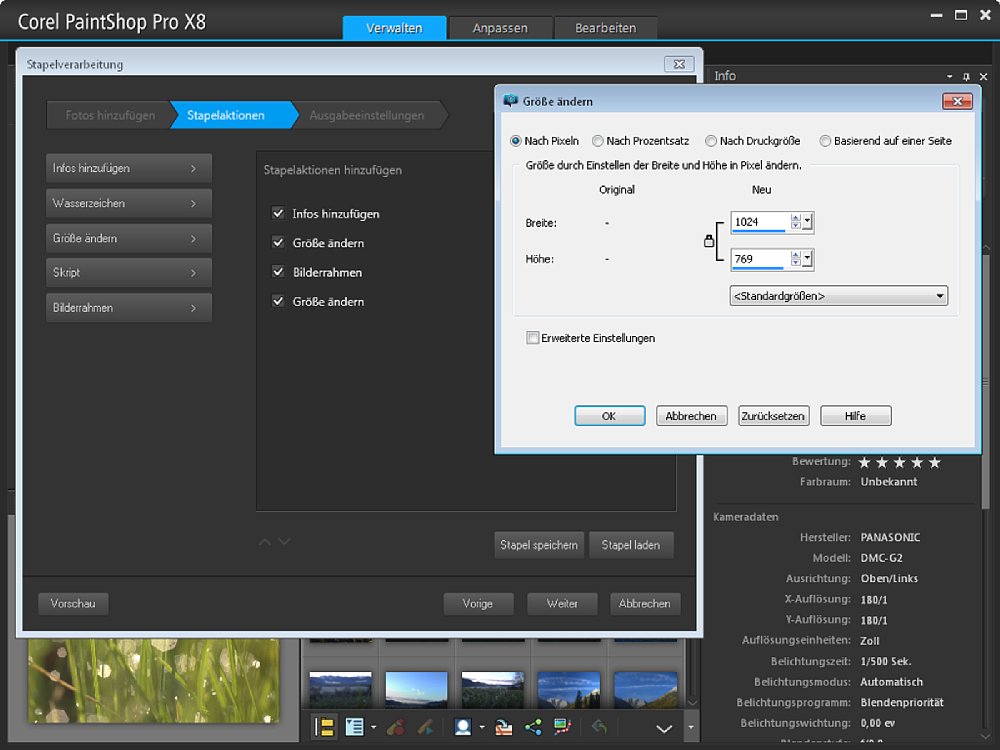1000x750 pixels.
Task: Move selected batch action up
Action: (265, 541)
